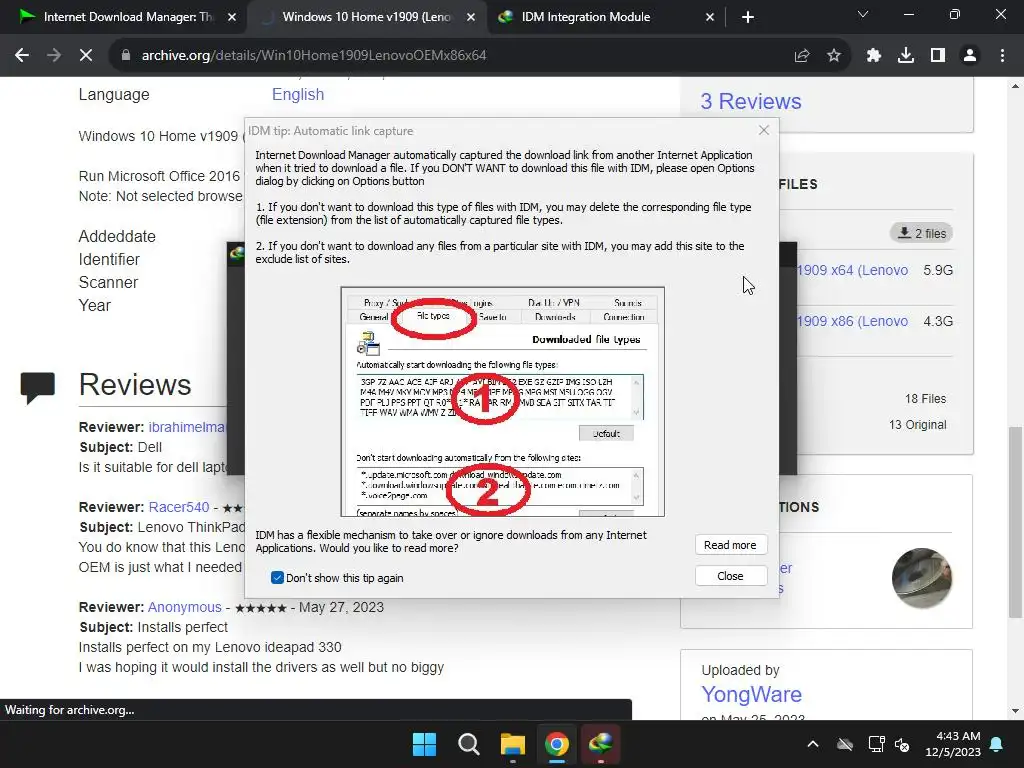Open Chrome downloads icon
Viewport: 1024px width, 768px height.
[906, 56]
